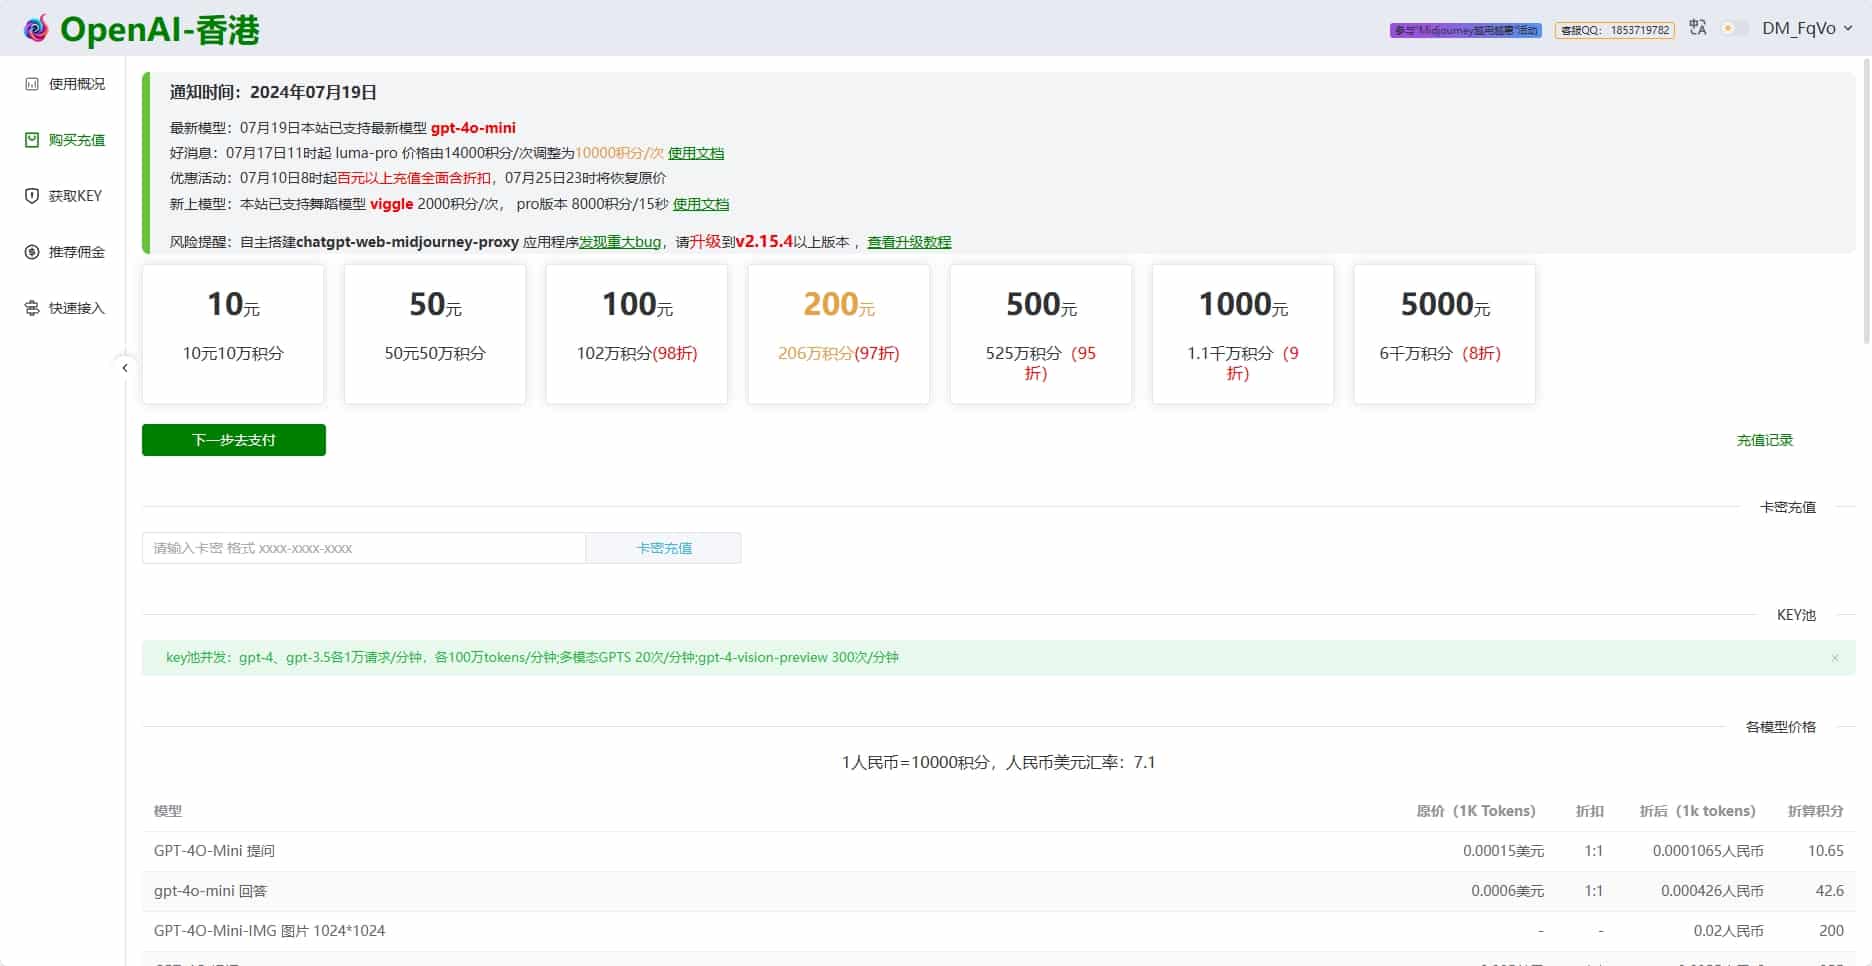Click the GPT-4O-Mini 提问 row name

(214, 851)
